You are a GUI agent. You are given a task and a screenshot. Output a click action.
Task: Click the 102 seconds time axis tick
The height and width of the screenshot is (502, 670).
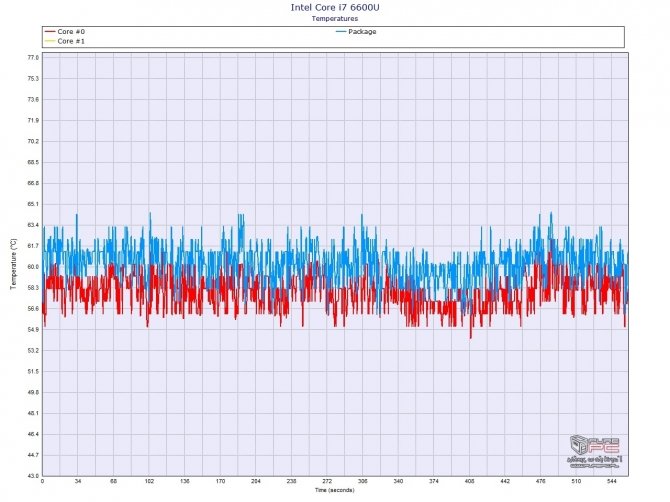149,481
